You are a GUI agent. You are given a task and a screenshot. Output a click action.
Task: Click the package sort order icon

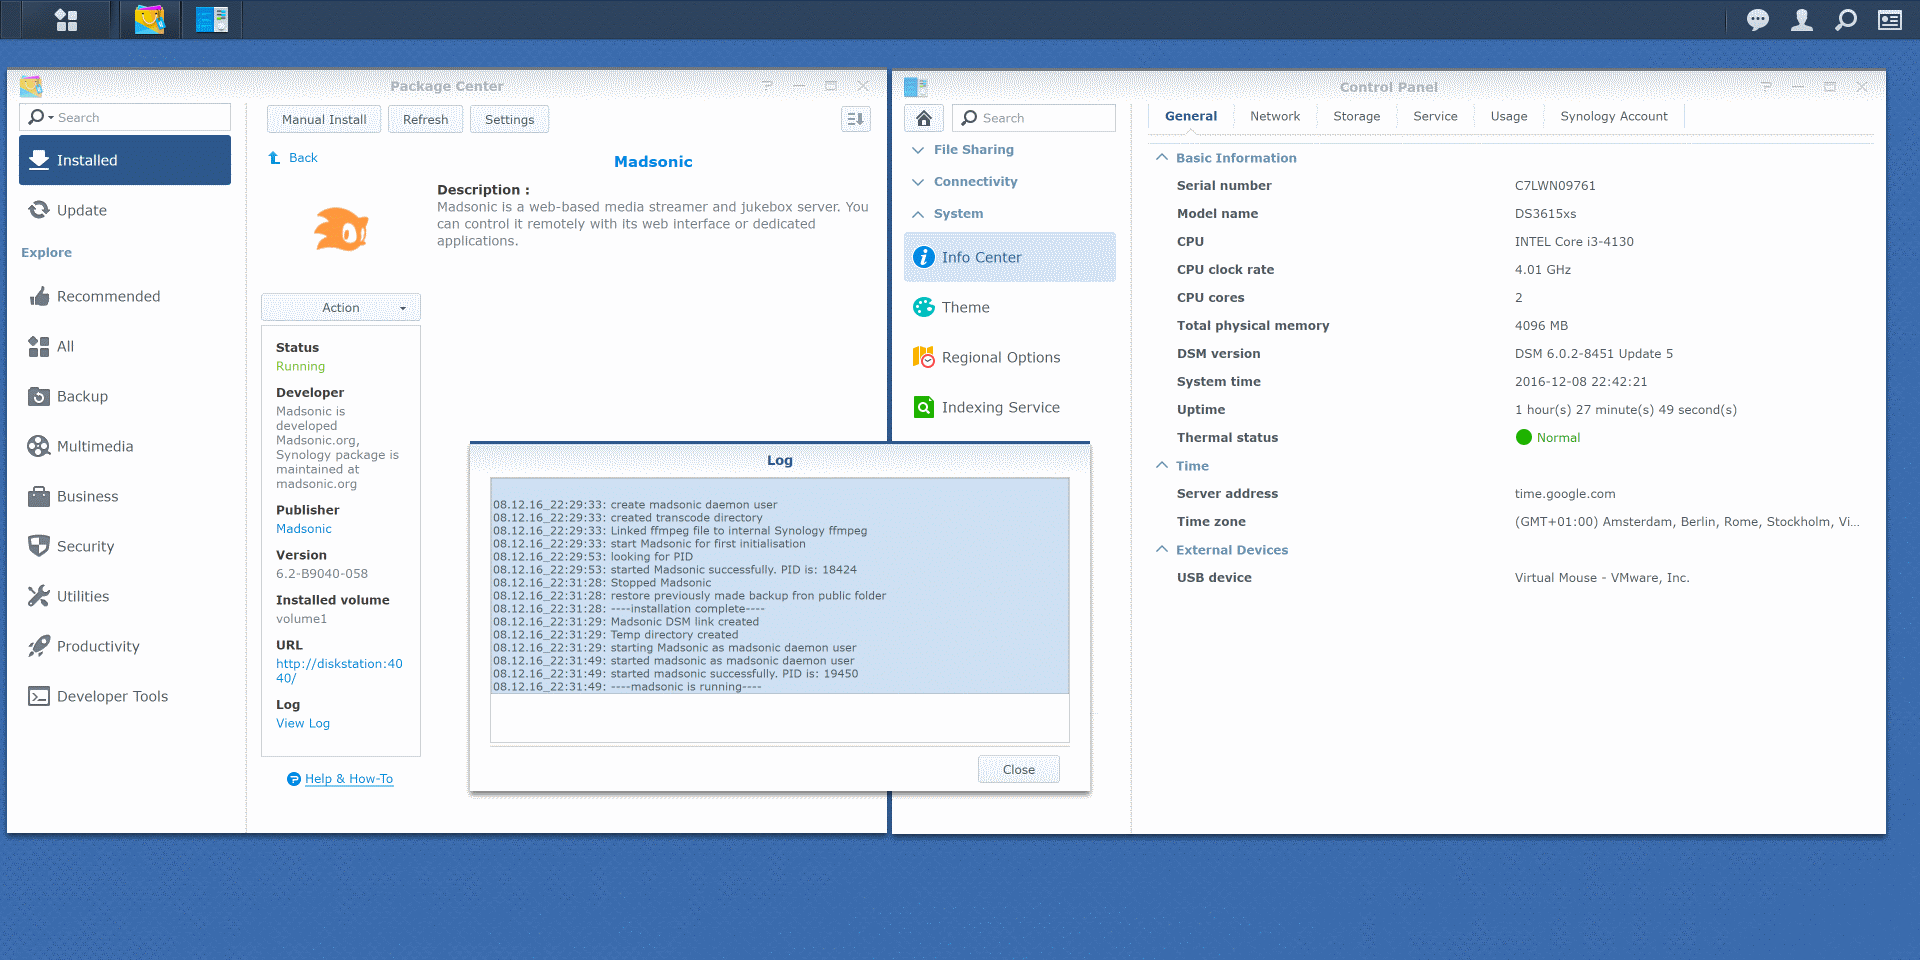tap(855, 119)
